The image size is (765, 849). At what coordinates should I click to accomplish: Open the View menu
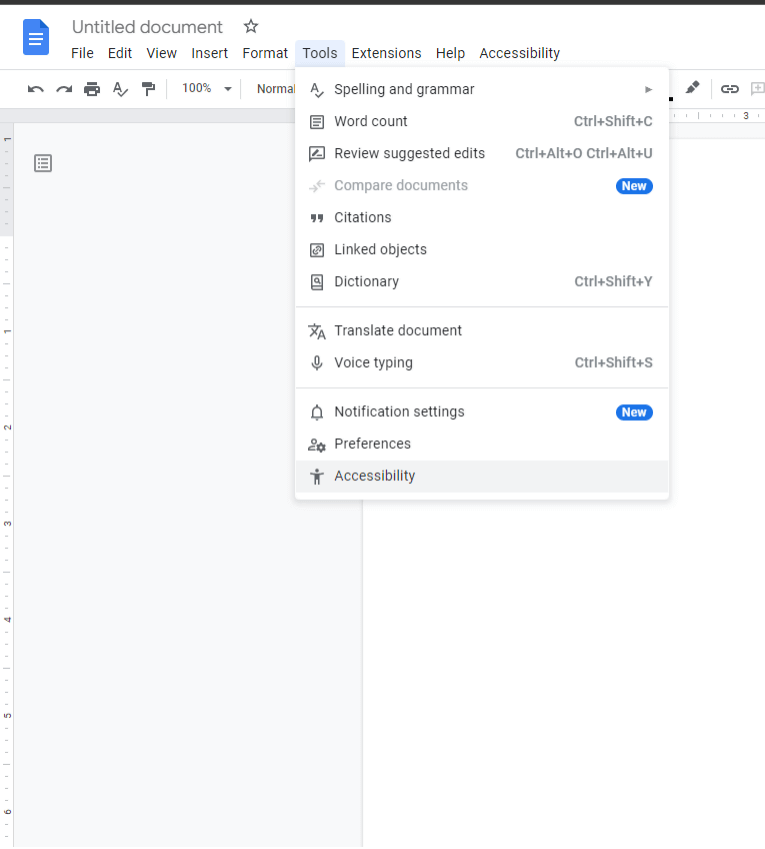click(x=161, y=53)
